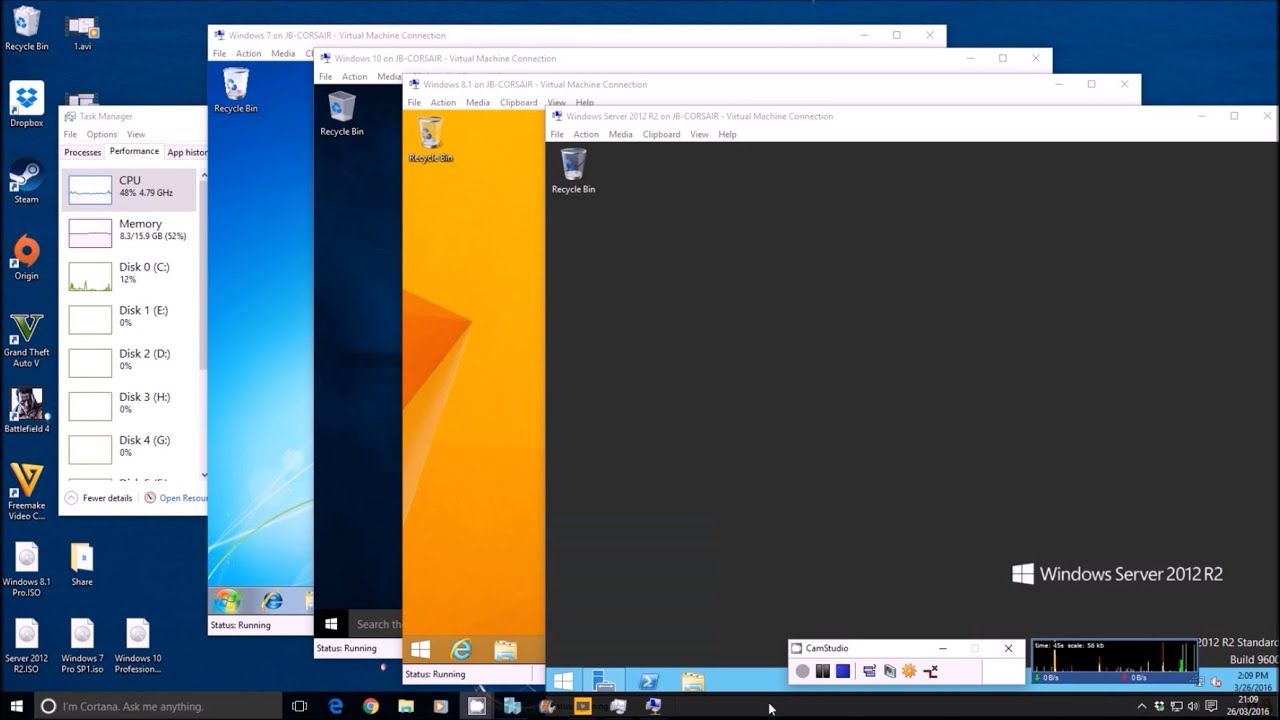Click the CamStudio red SWF producer icon
Screen dimensions: 1280x720
(930, 671)
